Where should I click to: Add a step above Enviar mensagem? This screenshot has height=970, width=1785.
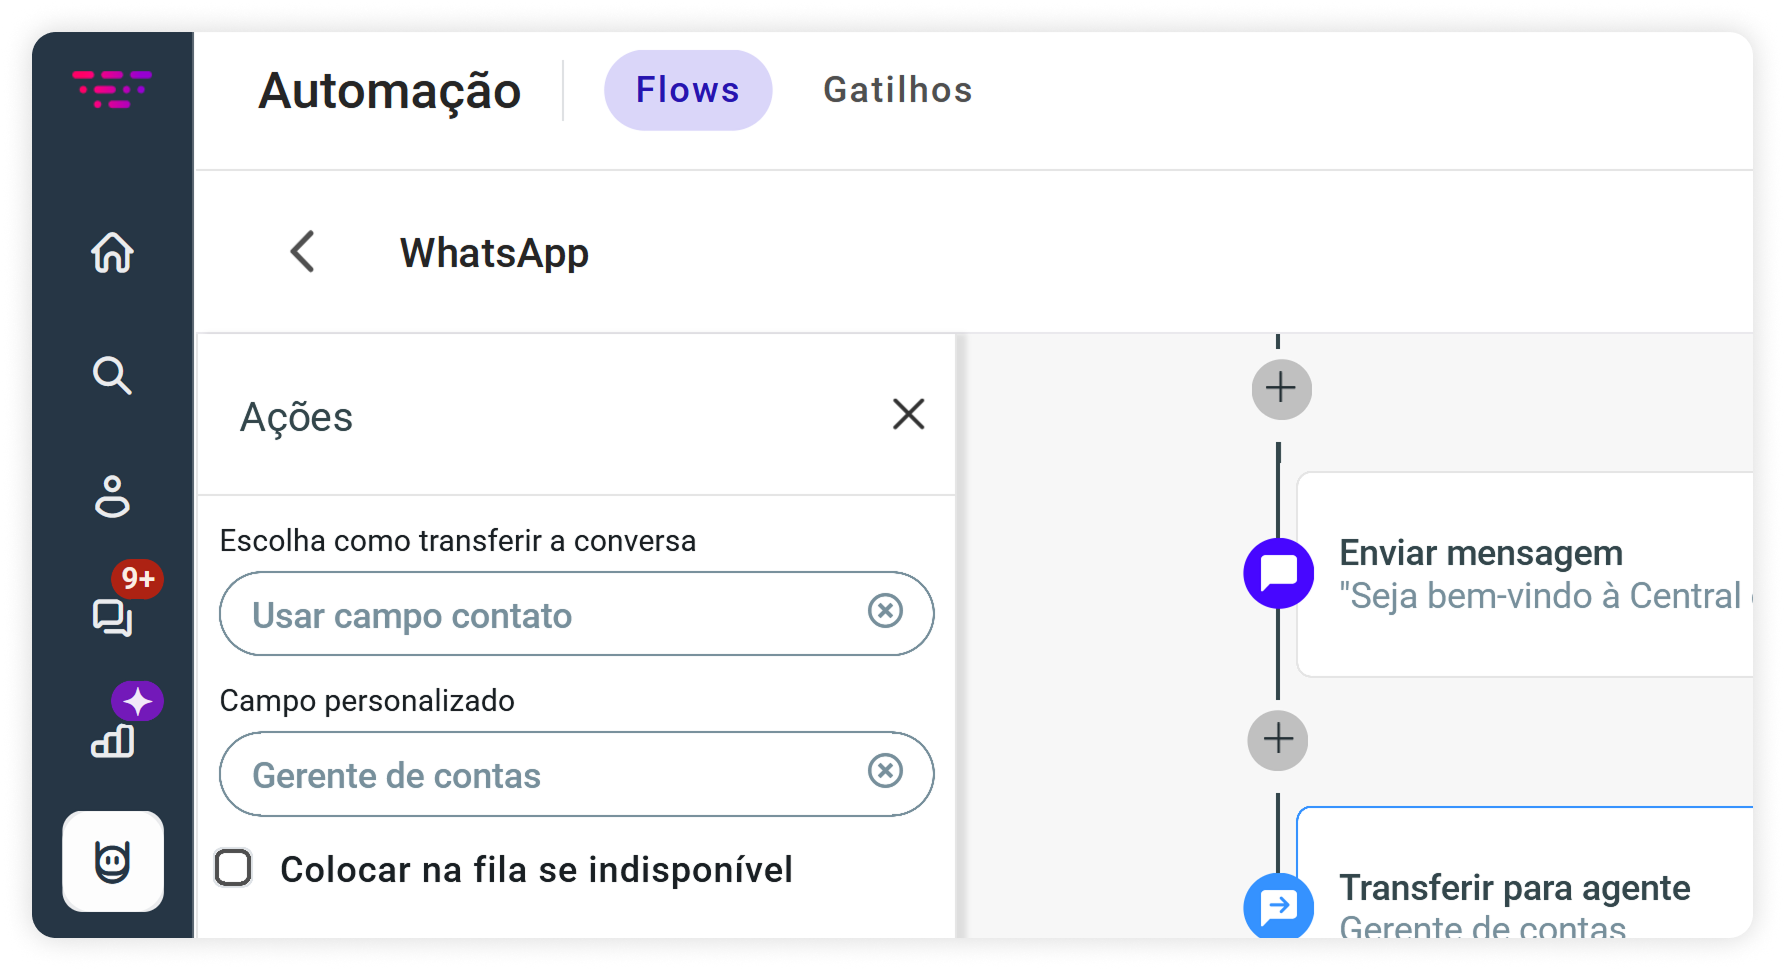(x=1281, y=389)
